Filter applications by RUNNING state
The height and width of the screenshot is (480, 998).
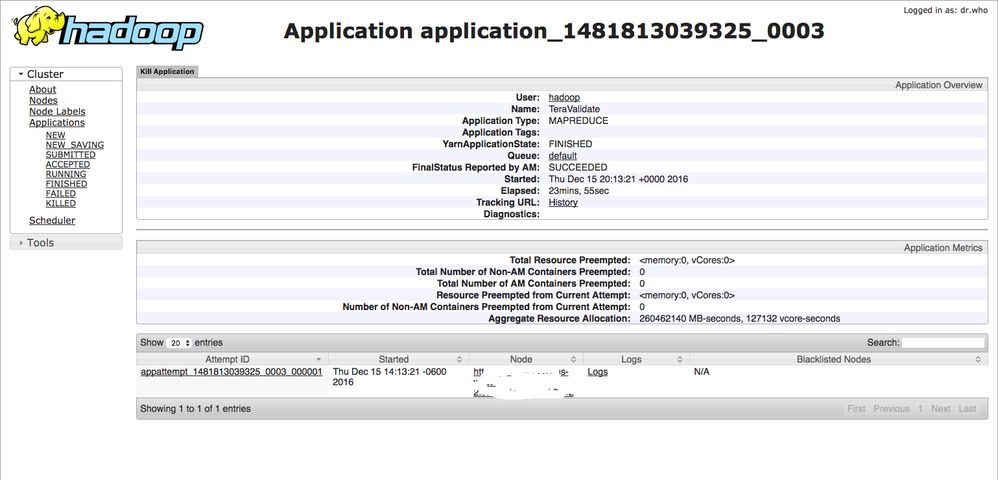click(x=67, y=174)
